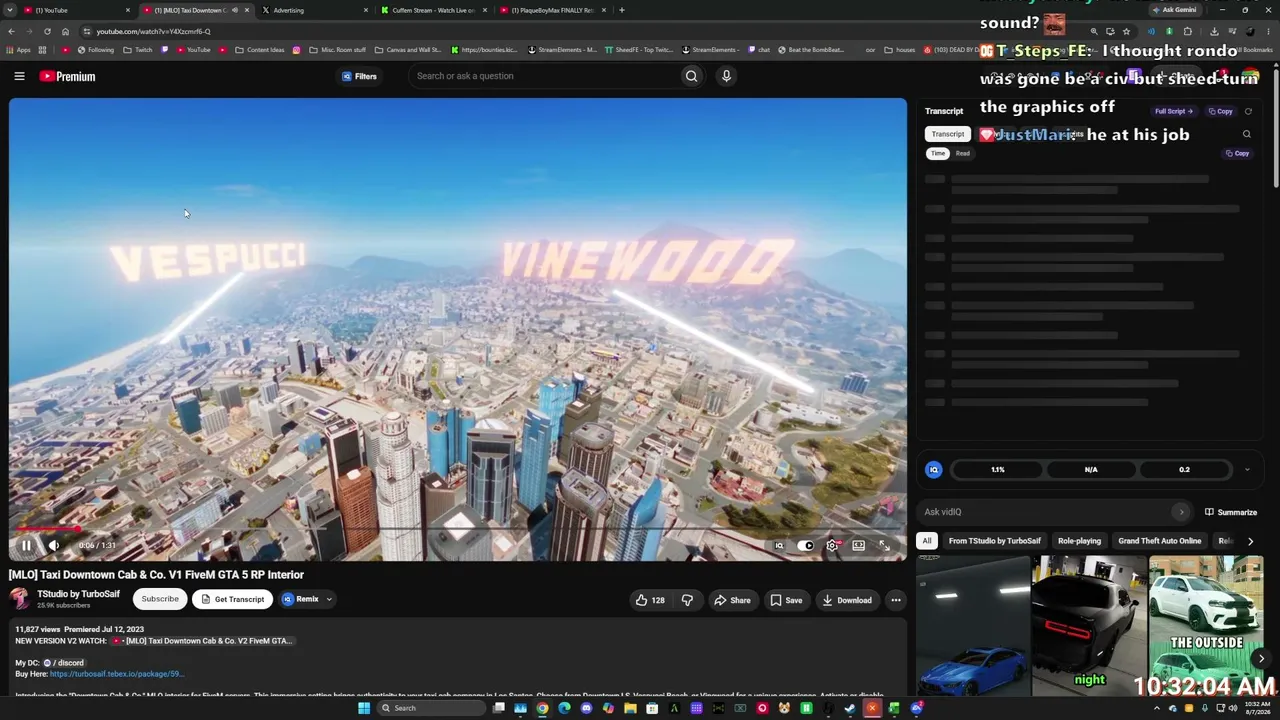Copy transcript using top Copy button
1280x720 pixels.
coord(1221,111)
